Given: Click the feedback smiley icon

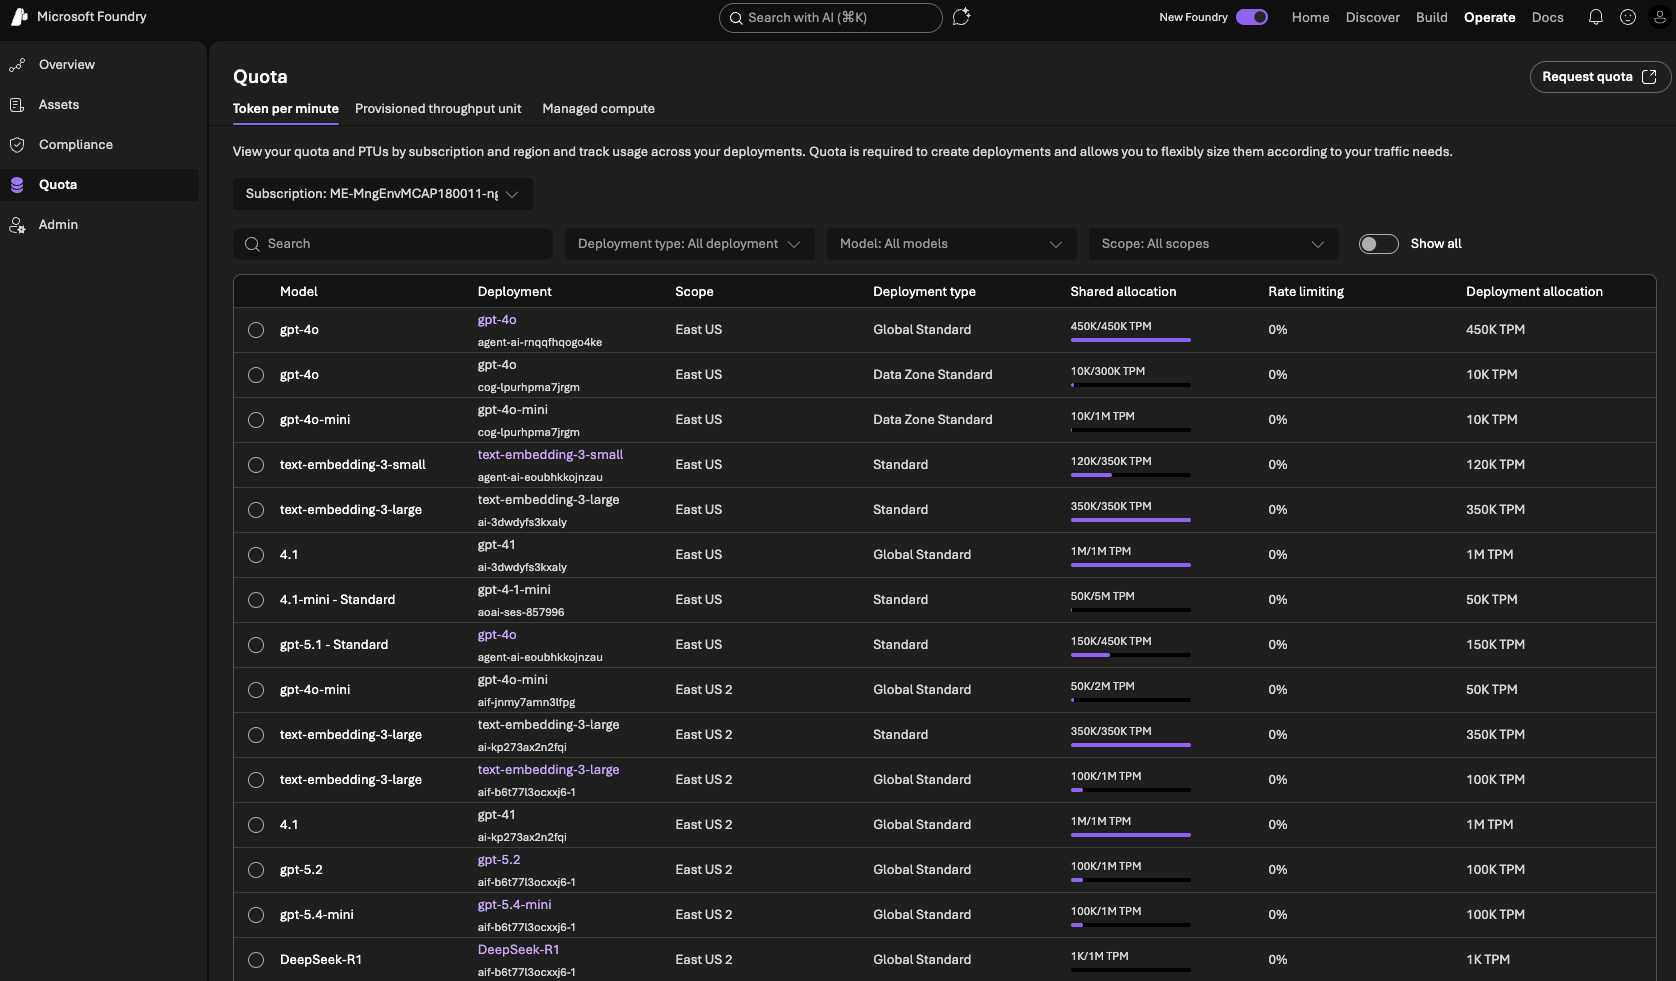Looking at the screenshot, I should click(1628, 17).
